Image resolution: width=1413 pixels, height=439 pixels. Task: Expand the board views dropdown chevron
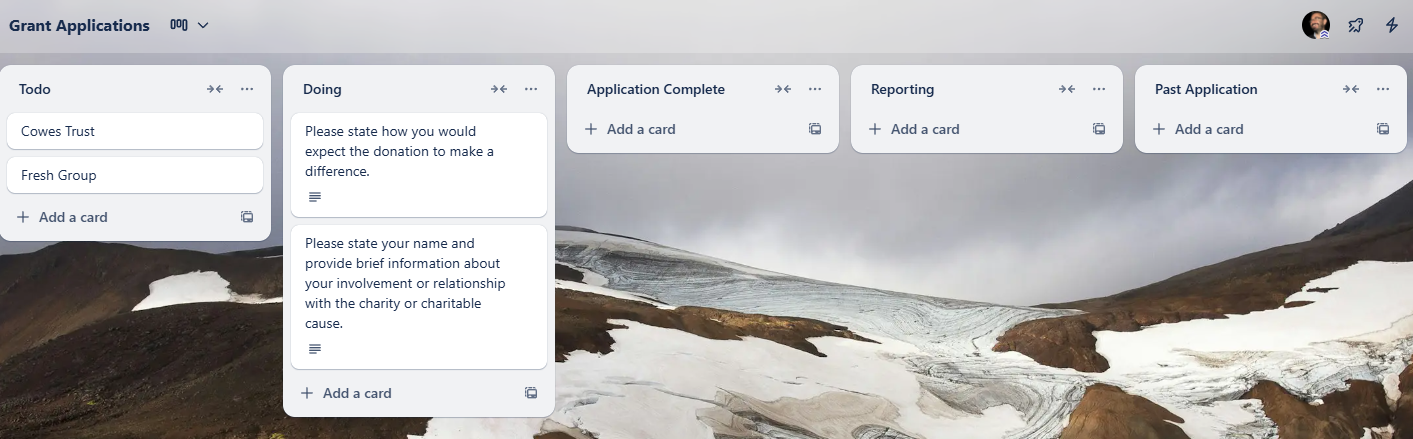pos(203,25)
